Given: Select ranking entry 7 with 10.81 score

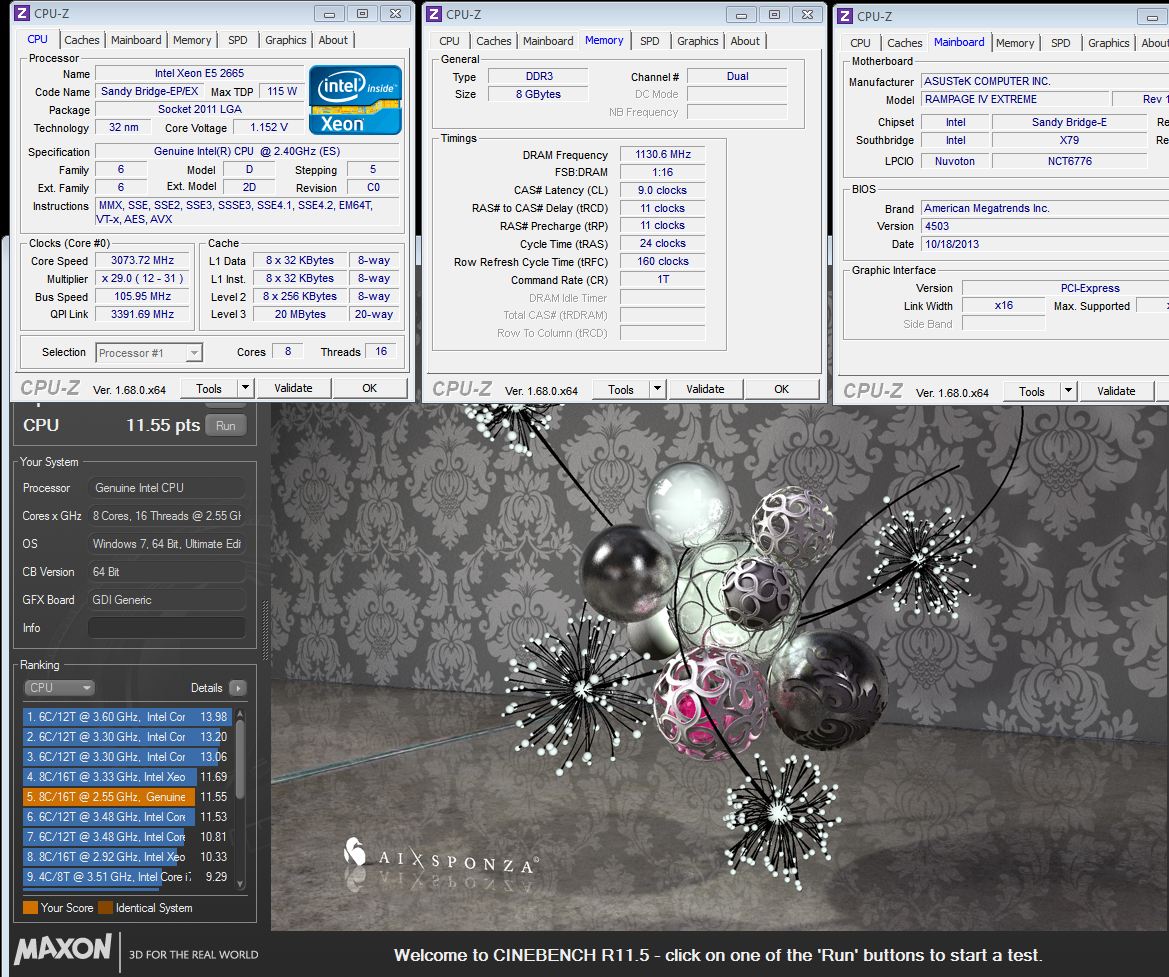Looking at the screenshot, I should [x=127, y=837].
